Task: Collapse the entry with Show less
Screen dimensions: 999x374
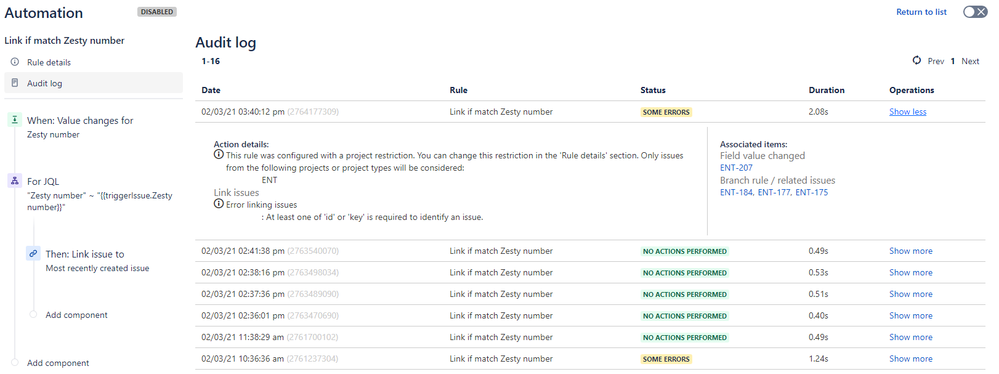Action: tap(908, 111)
